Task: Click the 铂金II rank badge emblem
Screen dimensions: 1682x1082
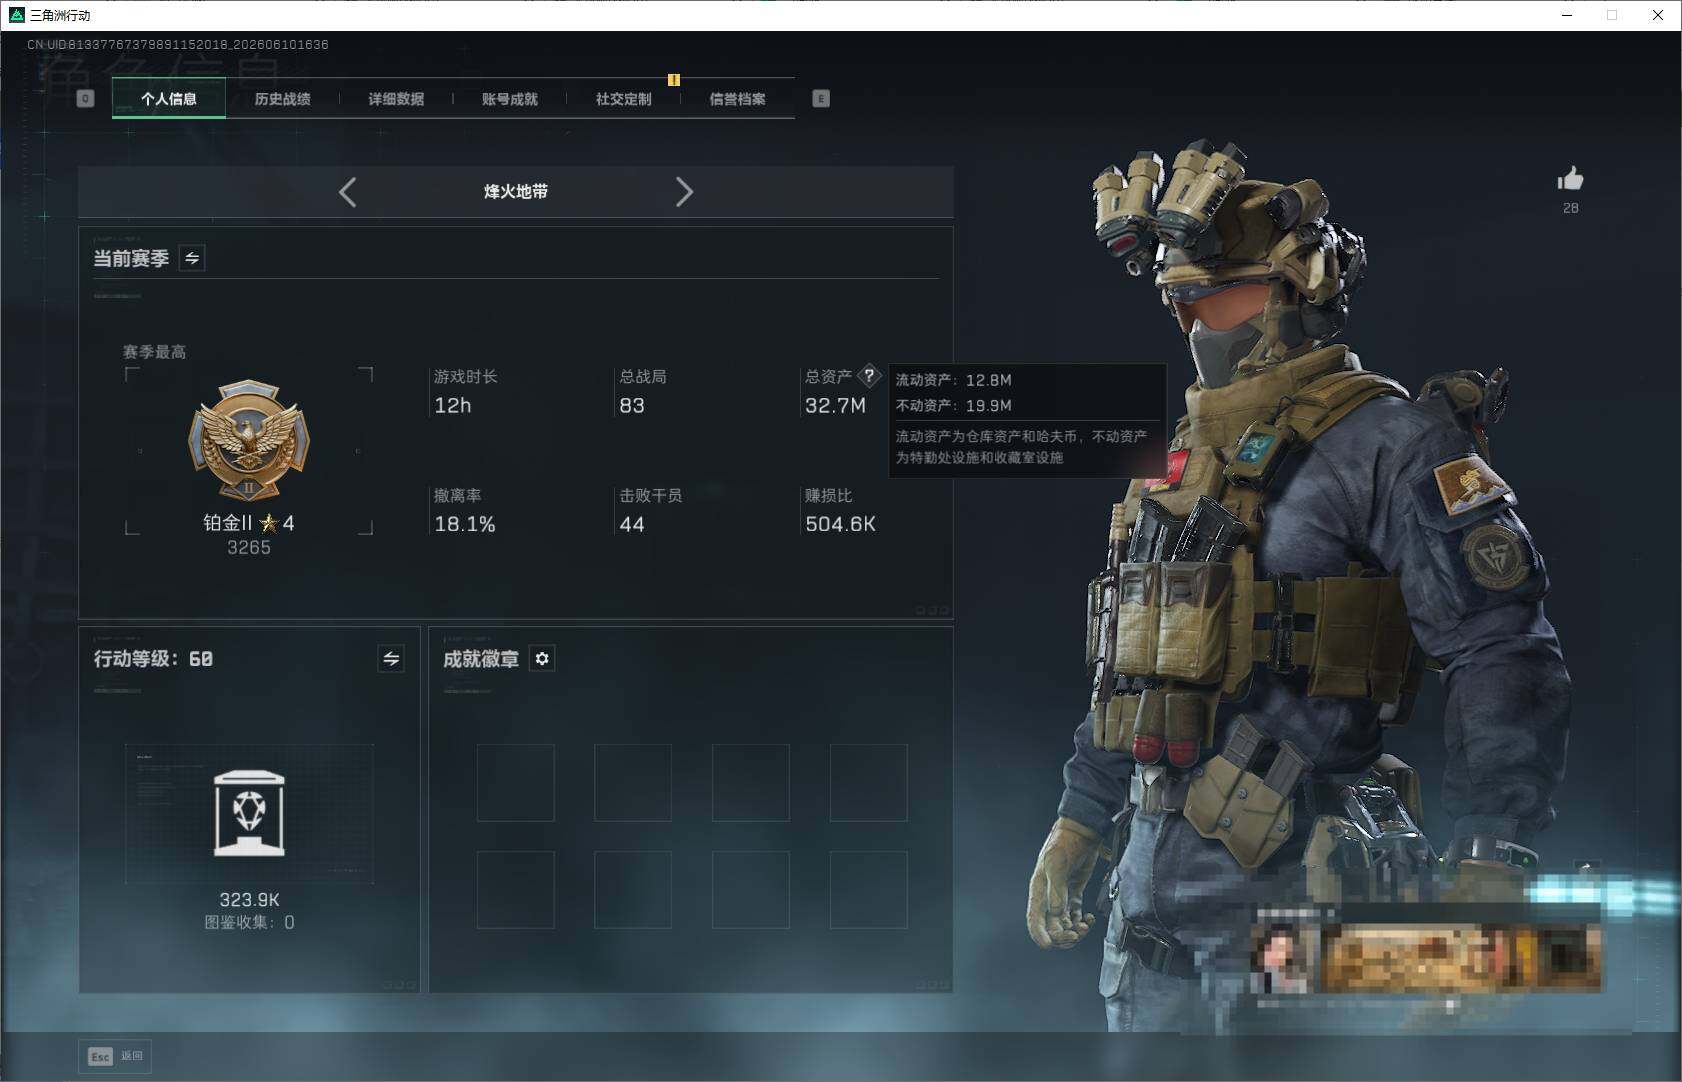Action: tap(249, 440)
